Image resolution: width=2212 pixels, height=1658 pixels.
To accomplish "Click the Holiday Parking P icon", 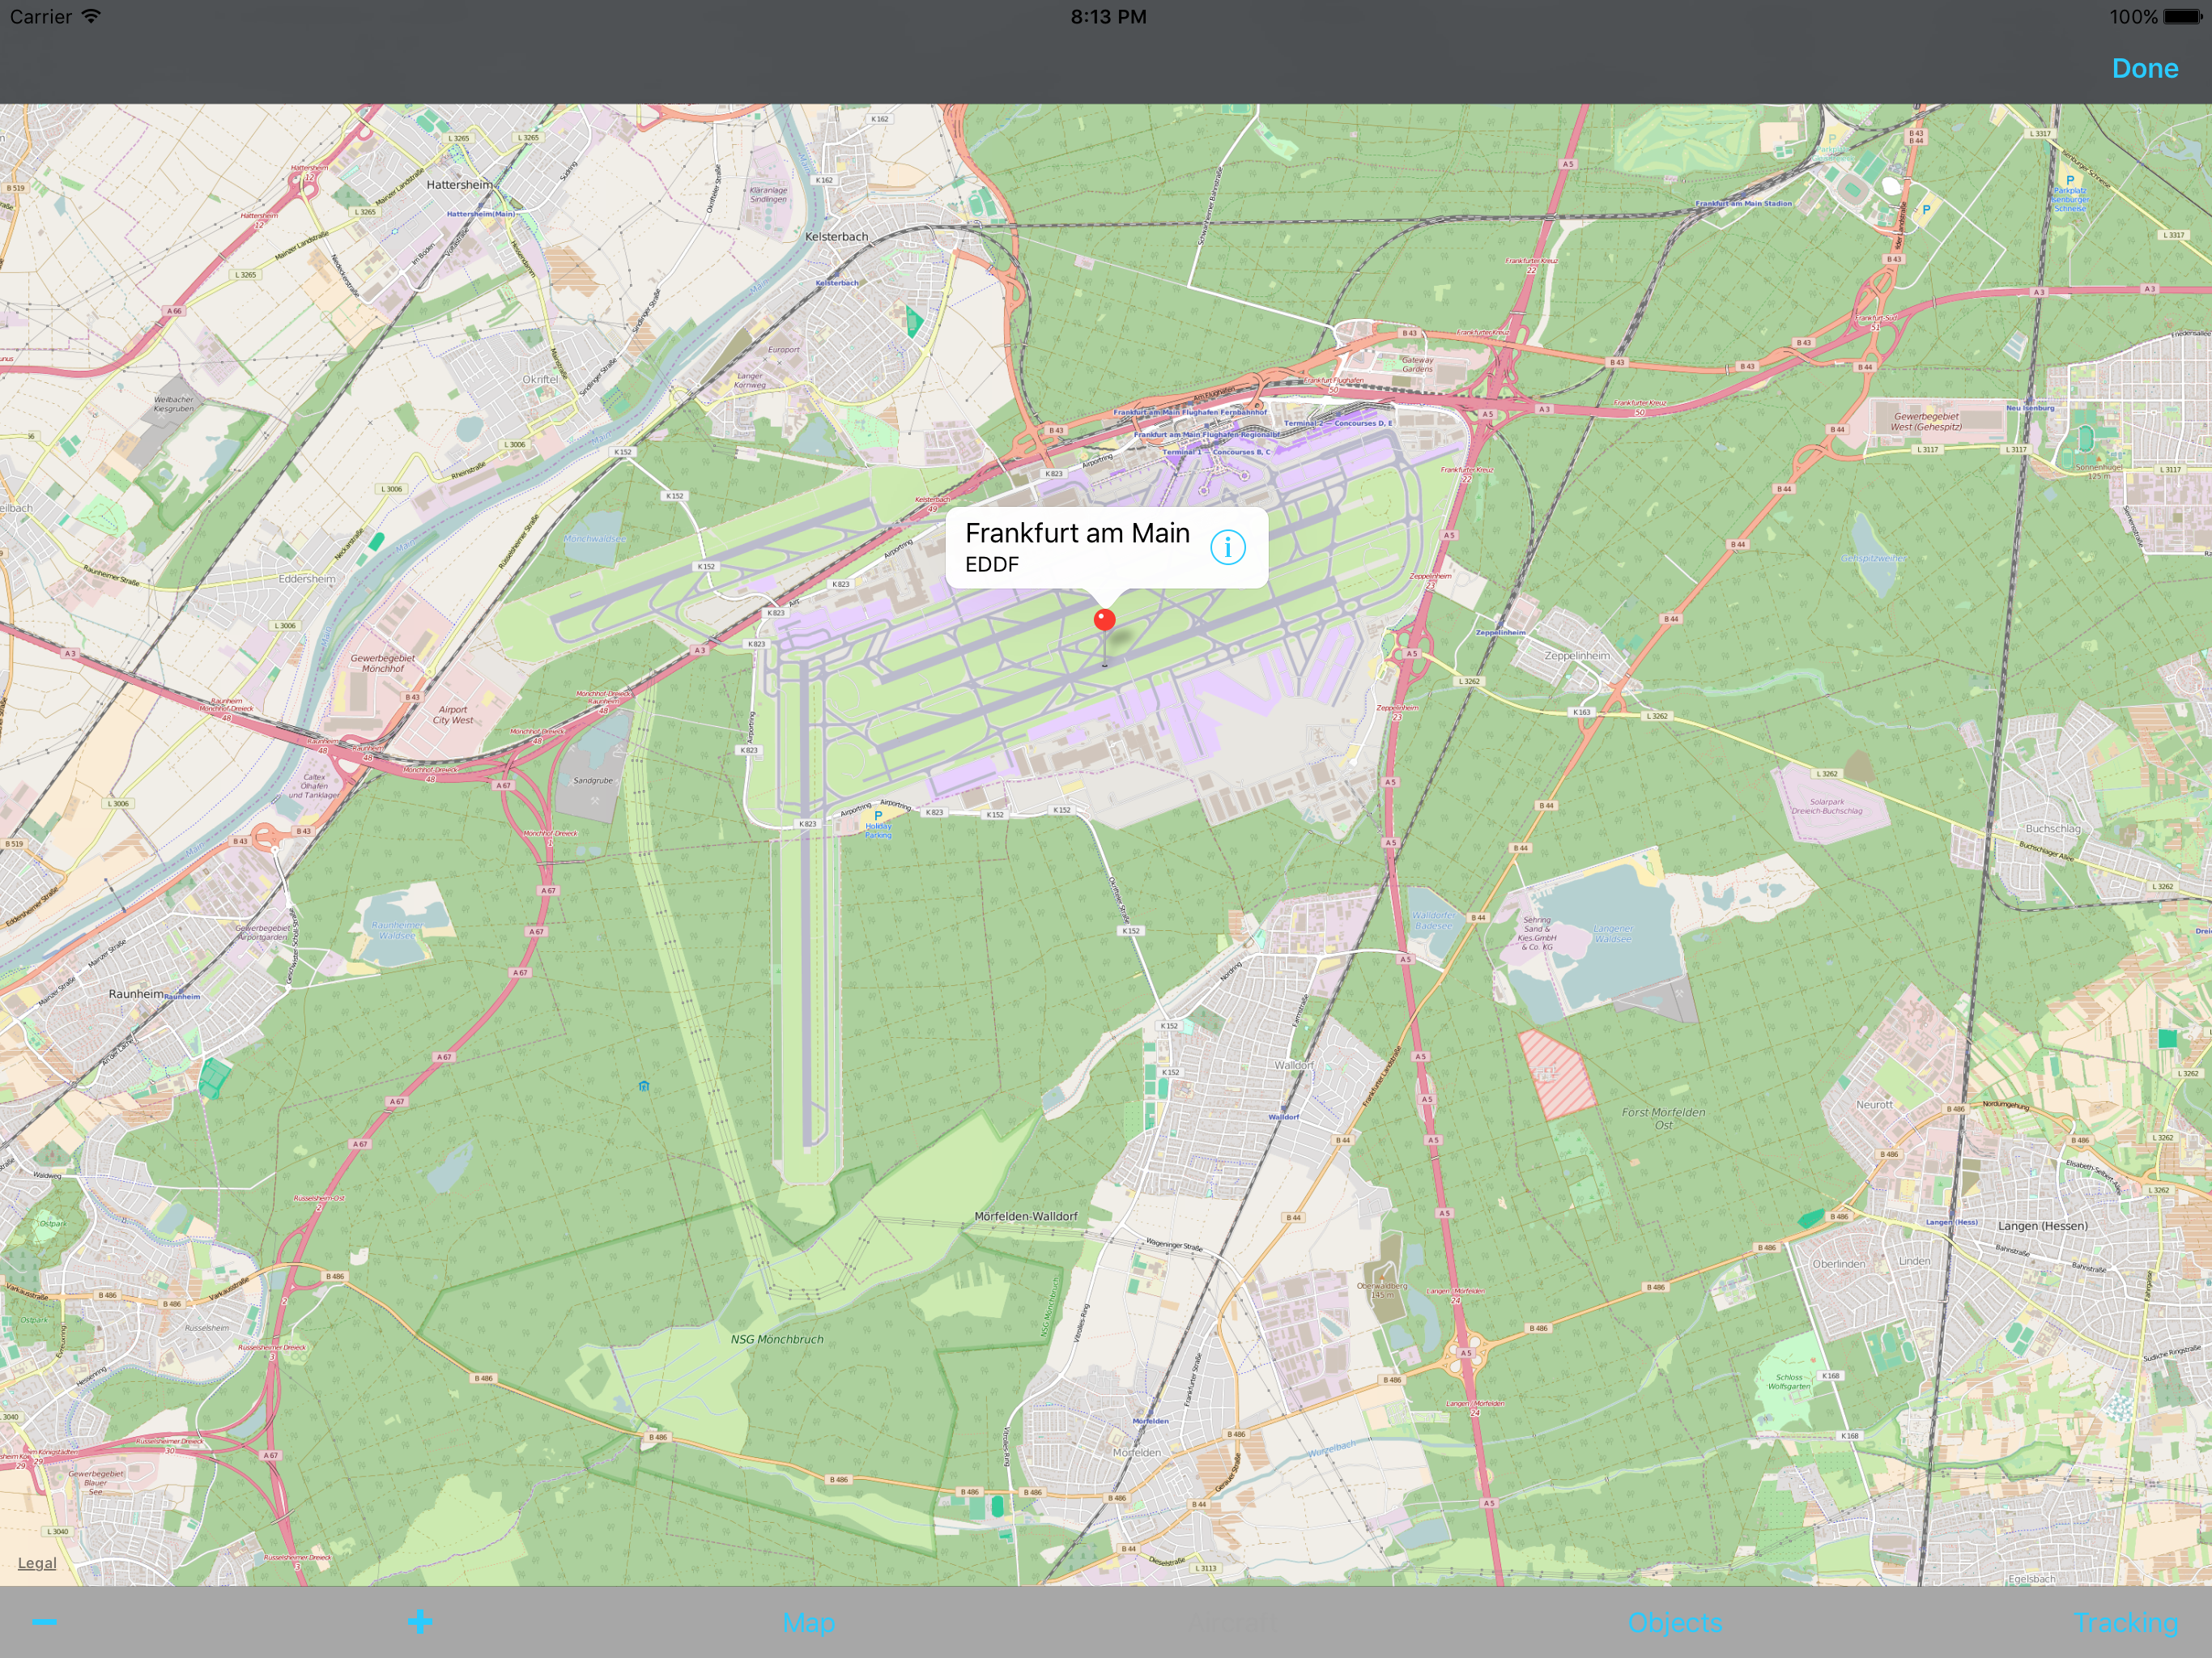I will click(878, 815).
